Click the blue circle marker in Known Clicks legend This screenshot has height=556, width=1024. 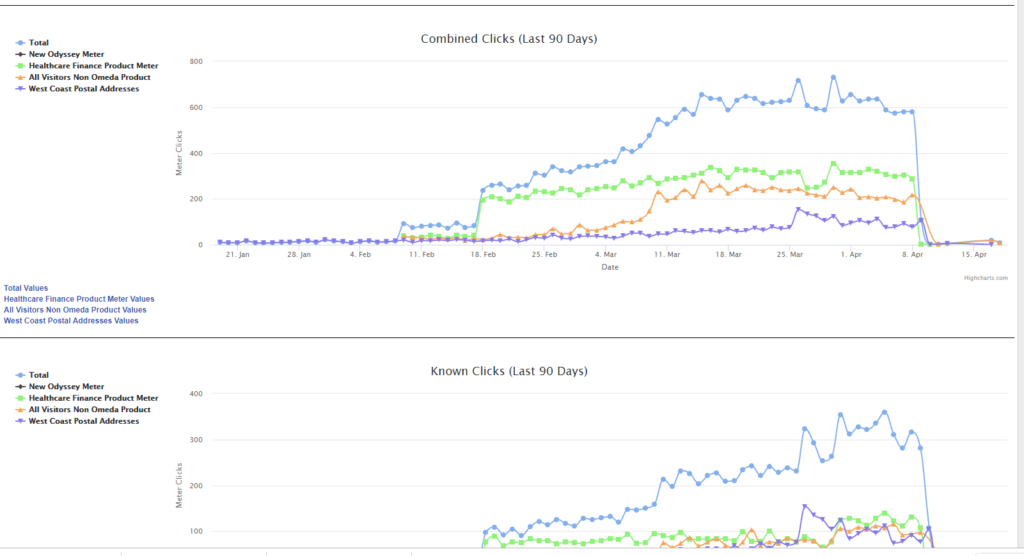click(x=19, y=375)
